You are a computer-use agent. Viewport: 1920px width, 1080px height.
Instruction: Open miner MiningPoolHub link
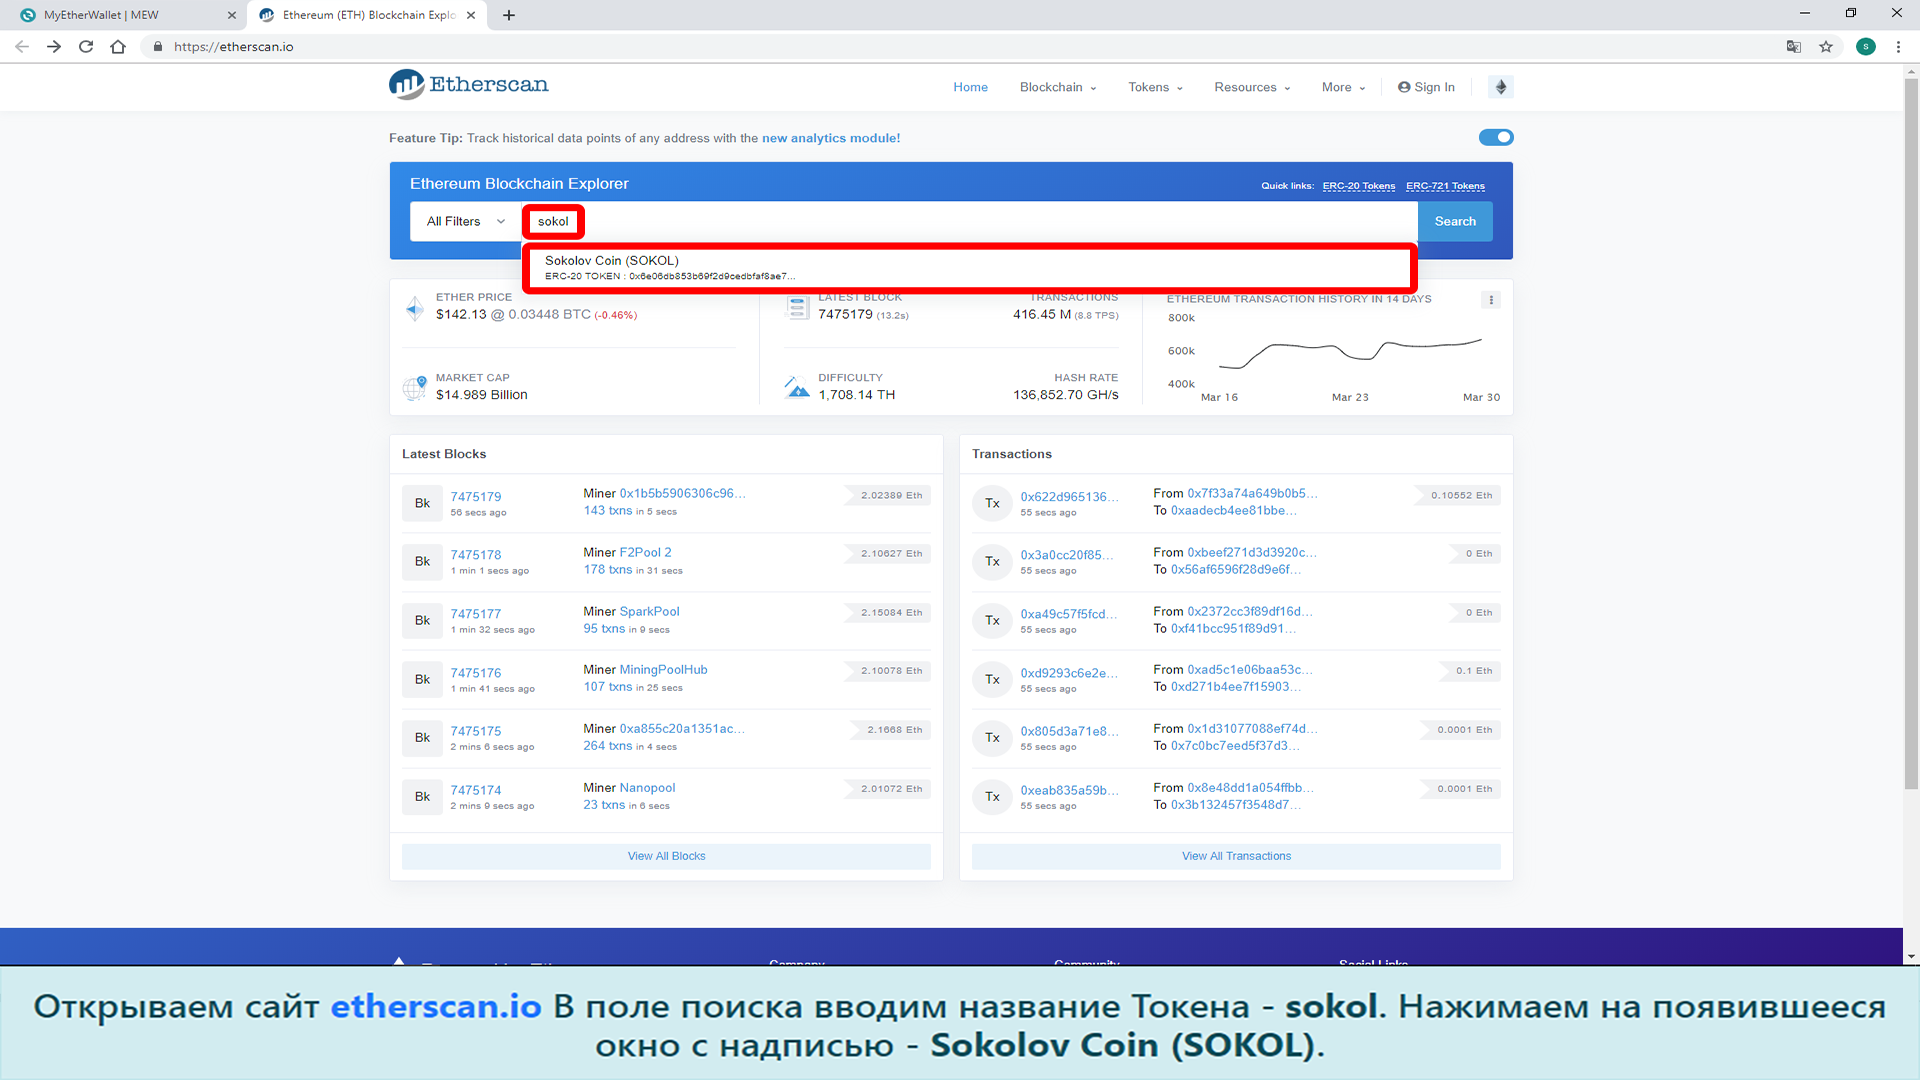click(663, 669)
